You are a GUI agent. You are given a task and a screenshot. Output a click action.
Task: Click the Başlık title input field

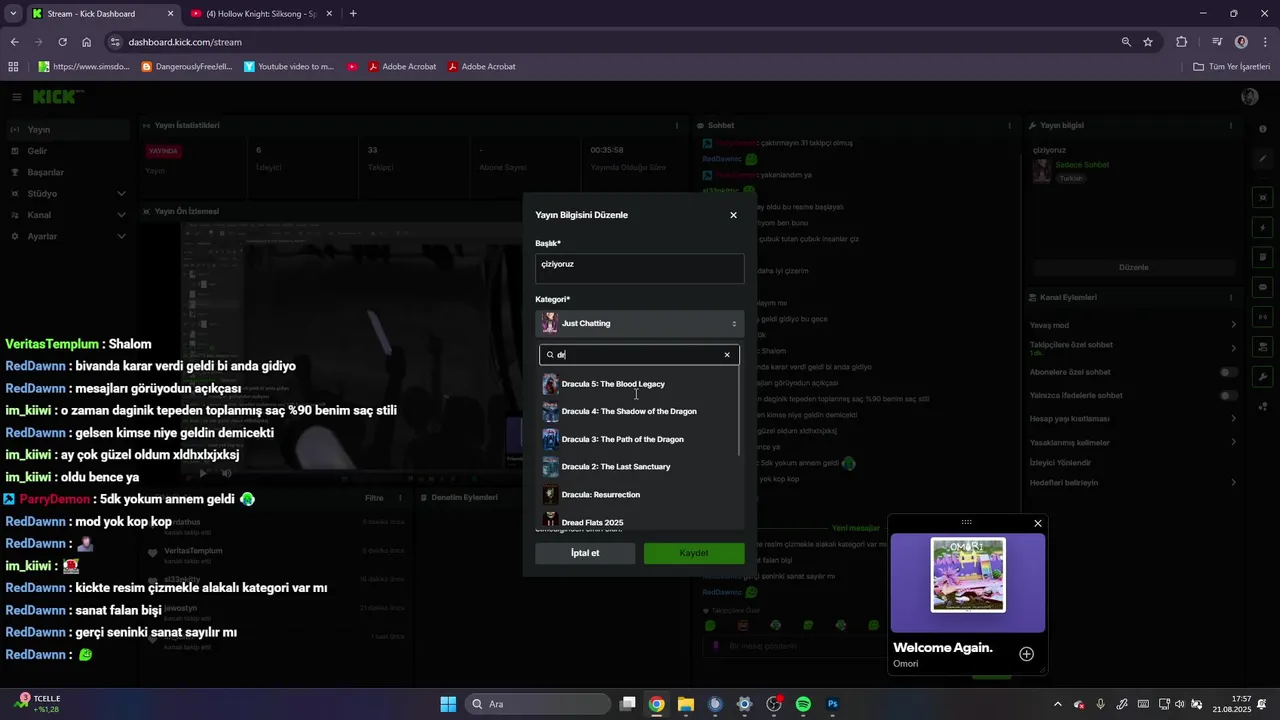tap(640, 268)
